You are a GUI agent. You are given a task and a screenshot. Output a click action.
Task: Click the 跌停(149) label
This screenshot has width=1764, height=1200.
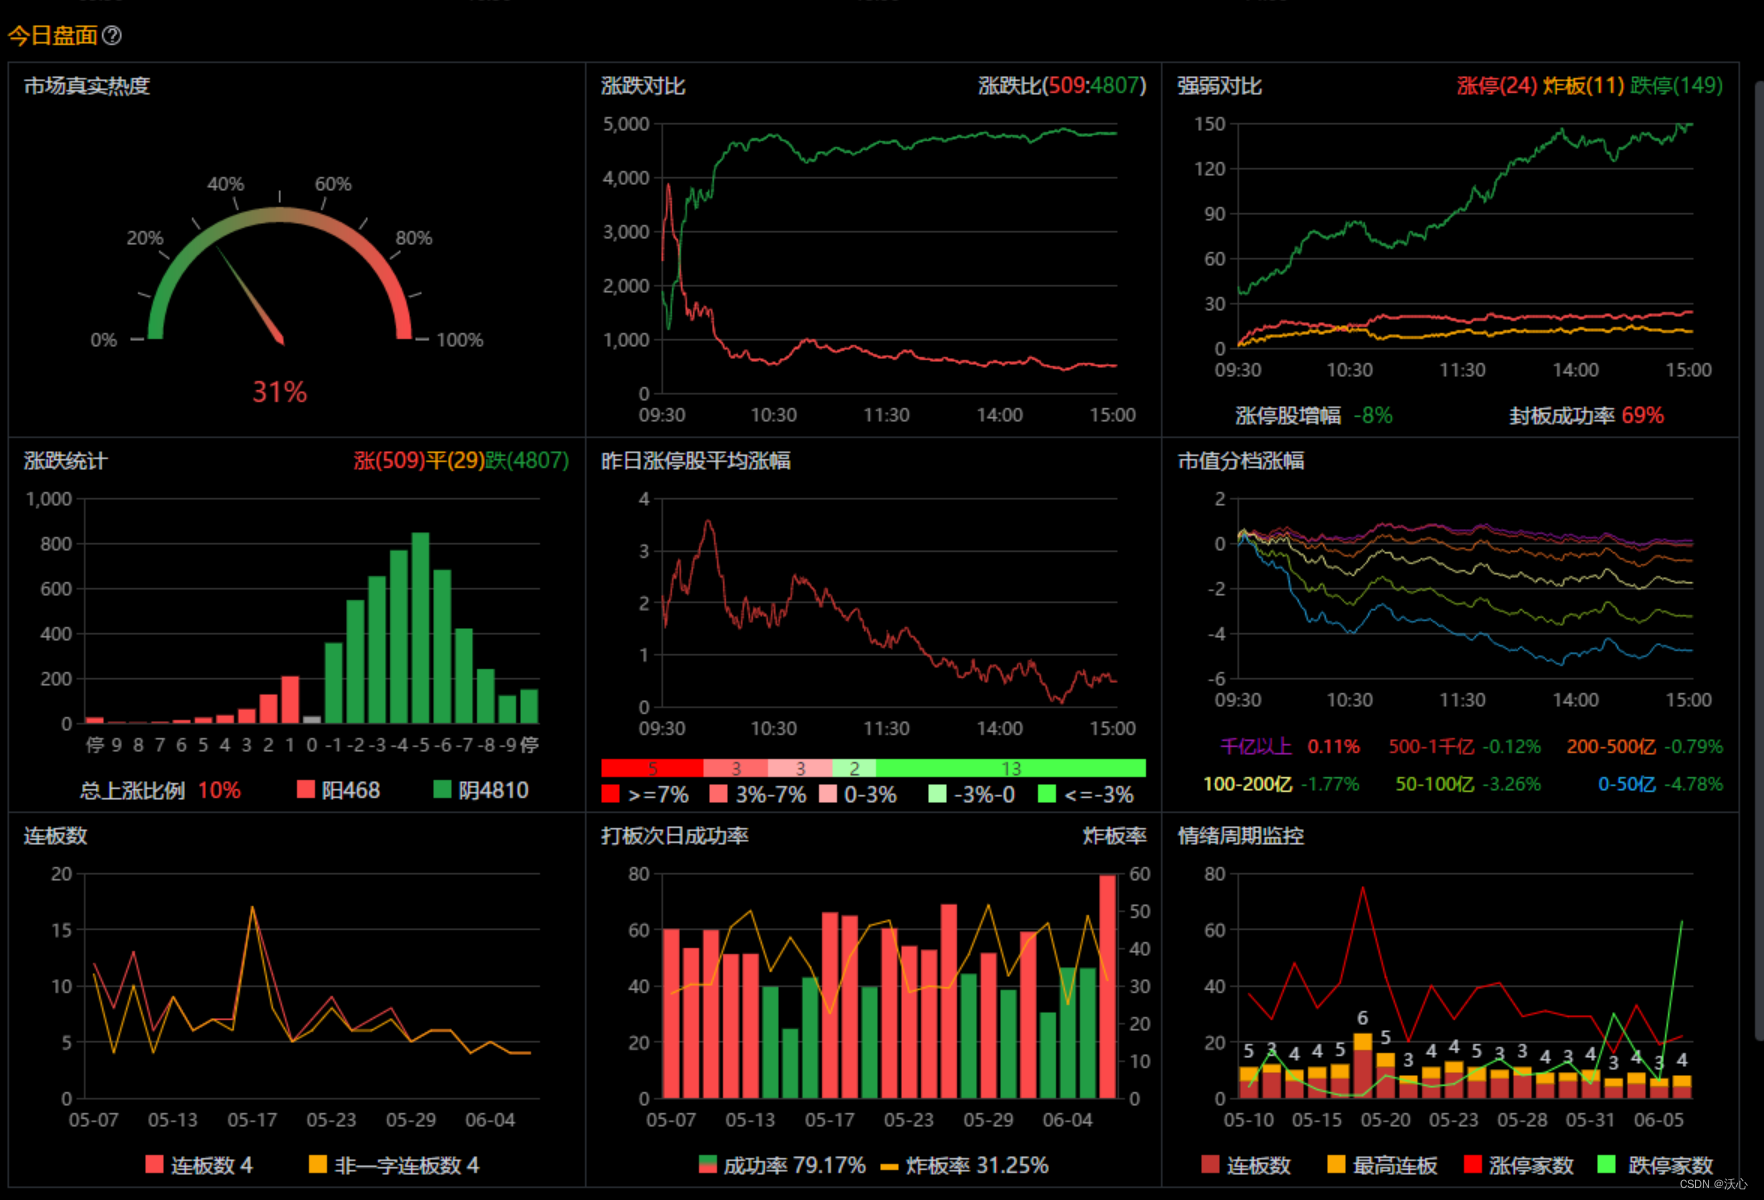1677,85
